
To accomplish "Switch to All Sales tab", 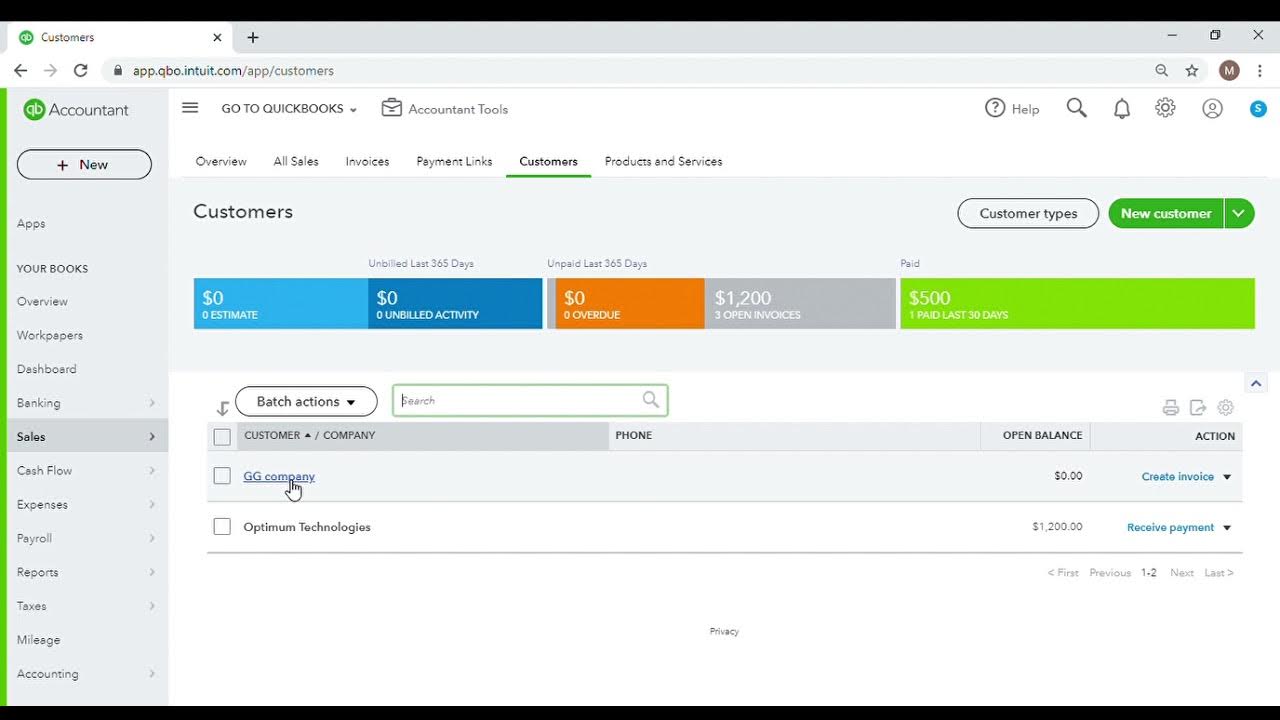I will 296,161.
